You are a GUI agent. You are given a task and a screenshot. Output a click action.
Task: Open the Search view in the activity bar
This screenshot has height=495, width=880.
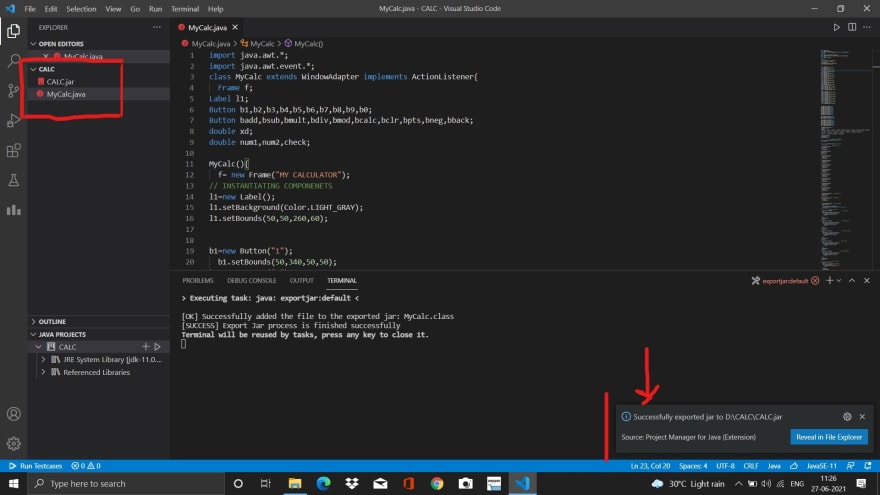13,61
